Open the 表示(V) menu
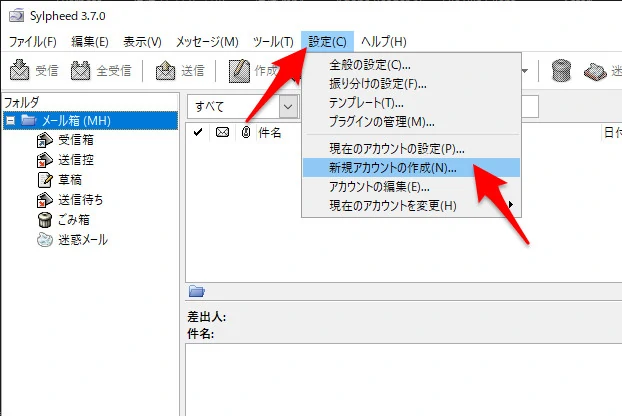The image size is (622, 416). 142,42
